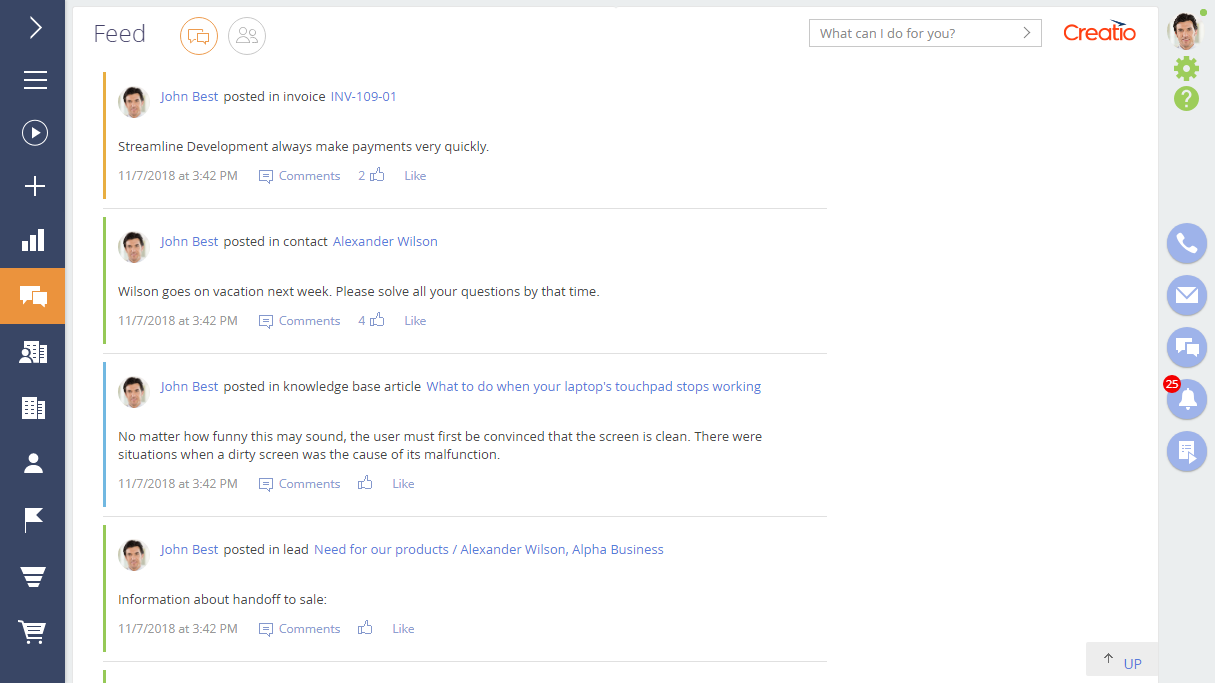The width and height of the screenshot is (1215, 683).
Task: Open the shopping cart orders section
Action: pos(34,631)
